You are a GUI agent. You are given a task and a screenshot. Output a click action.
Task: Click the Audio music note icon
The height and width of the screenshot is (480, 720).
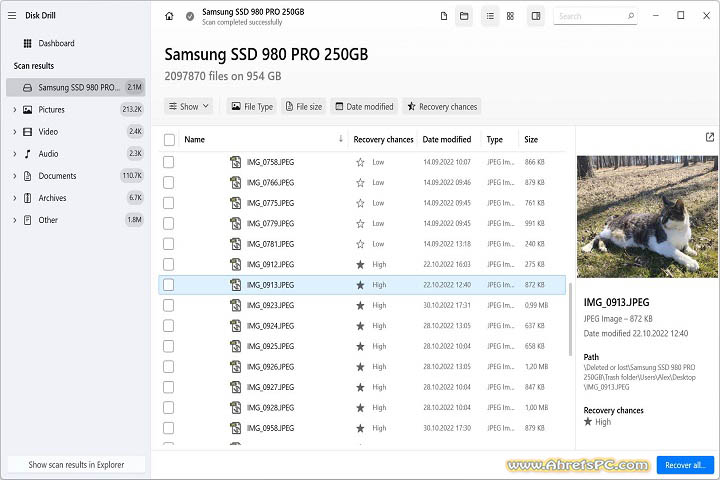(28, 154)
